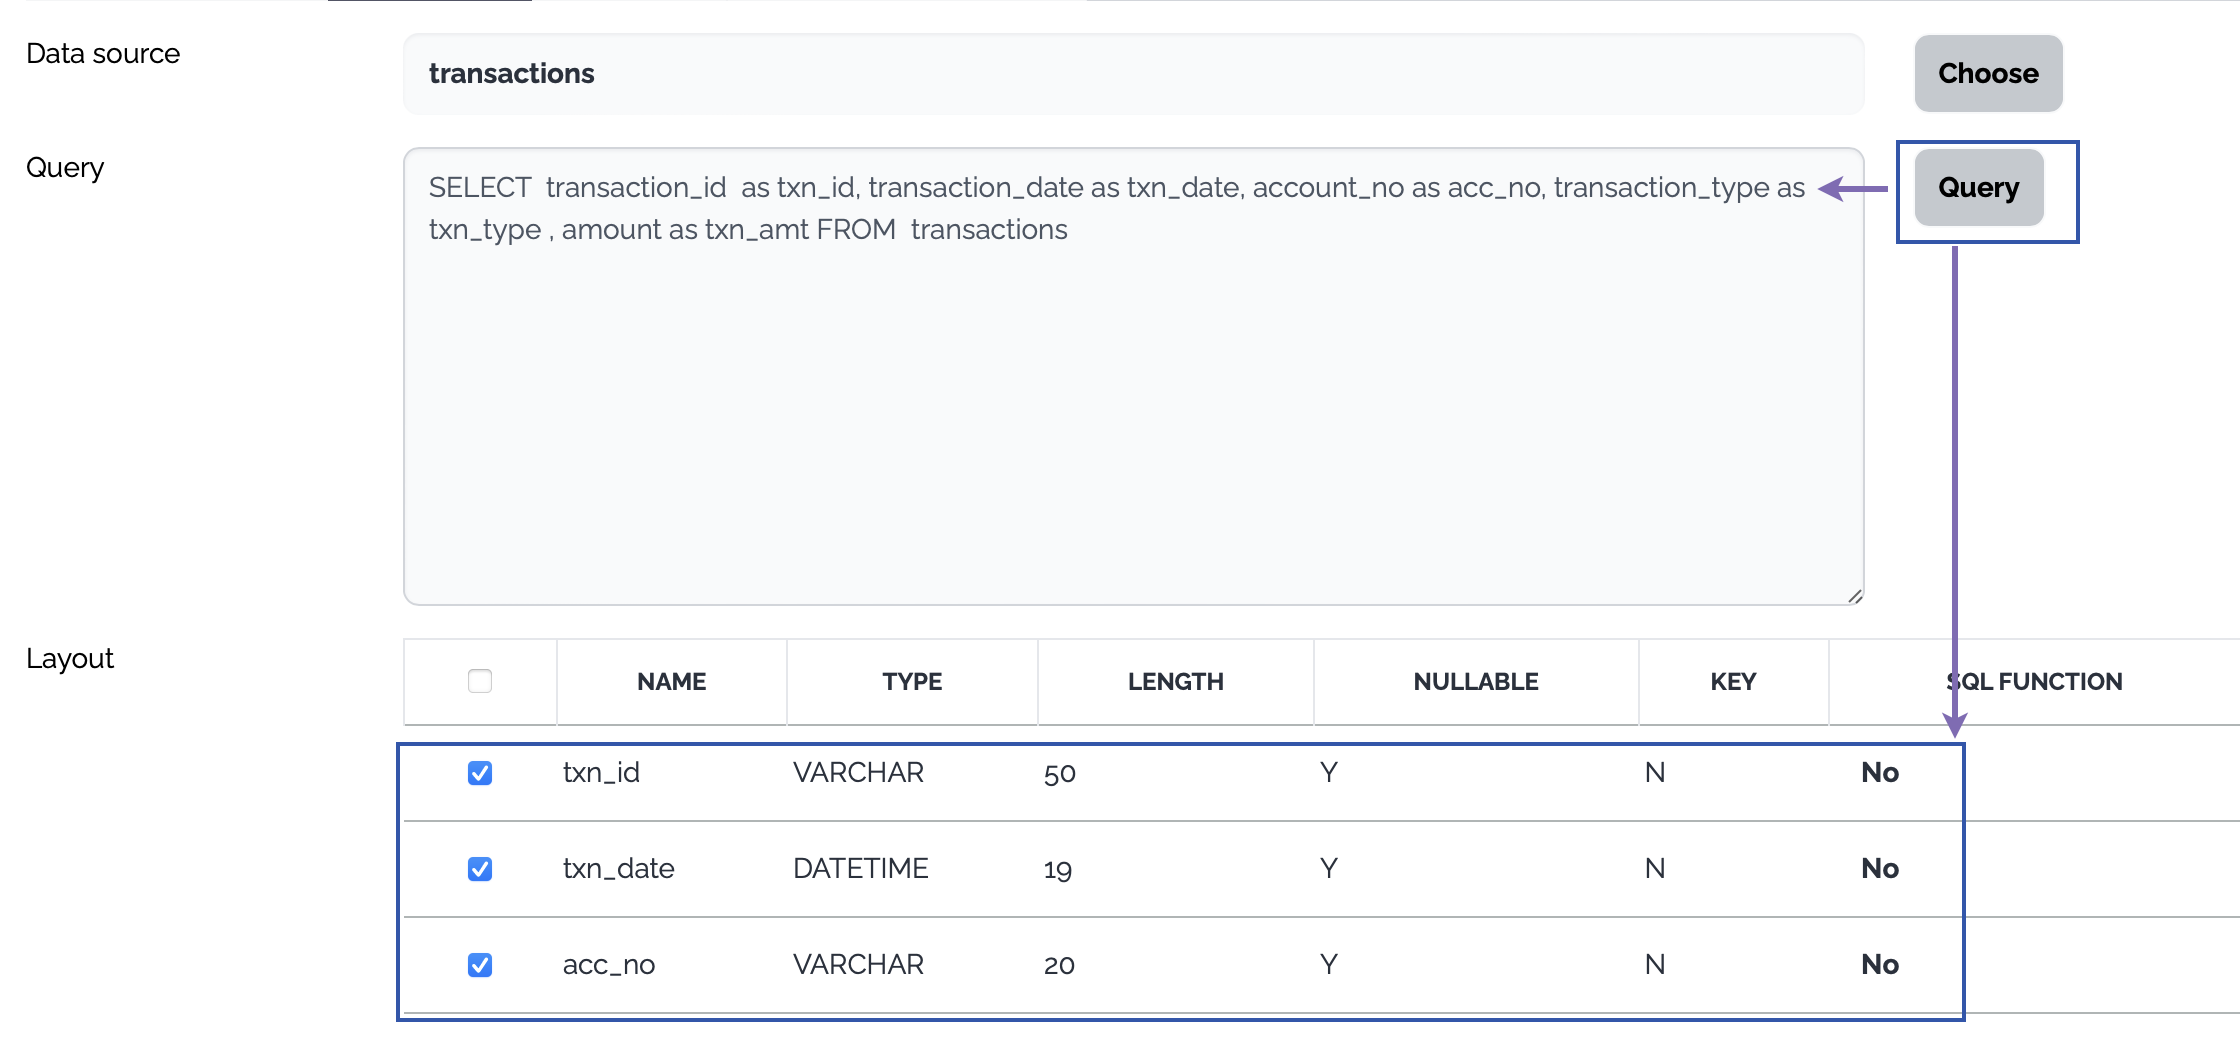2240x1048 pixels.
Task: Uncheck the acc_no row checkbox
Action: coord(480,965)
